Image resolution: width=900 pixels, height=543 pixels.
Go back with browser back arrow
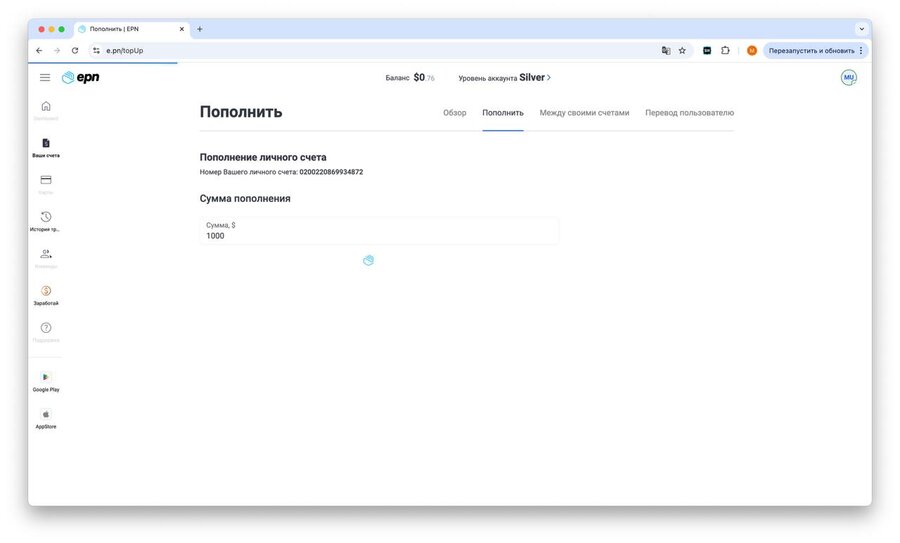tap(39, 51)
